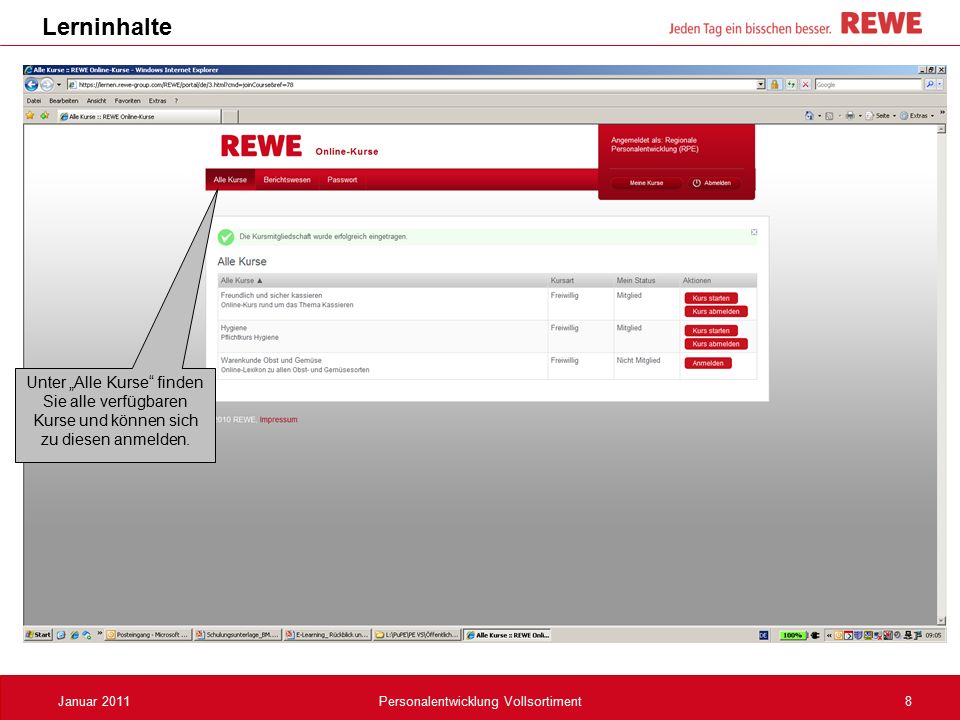Click into the Google search box
This screenshot has height=720, width=960.
coord(868,84)
